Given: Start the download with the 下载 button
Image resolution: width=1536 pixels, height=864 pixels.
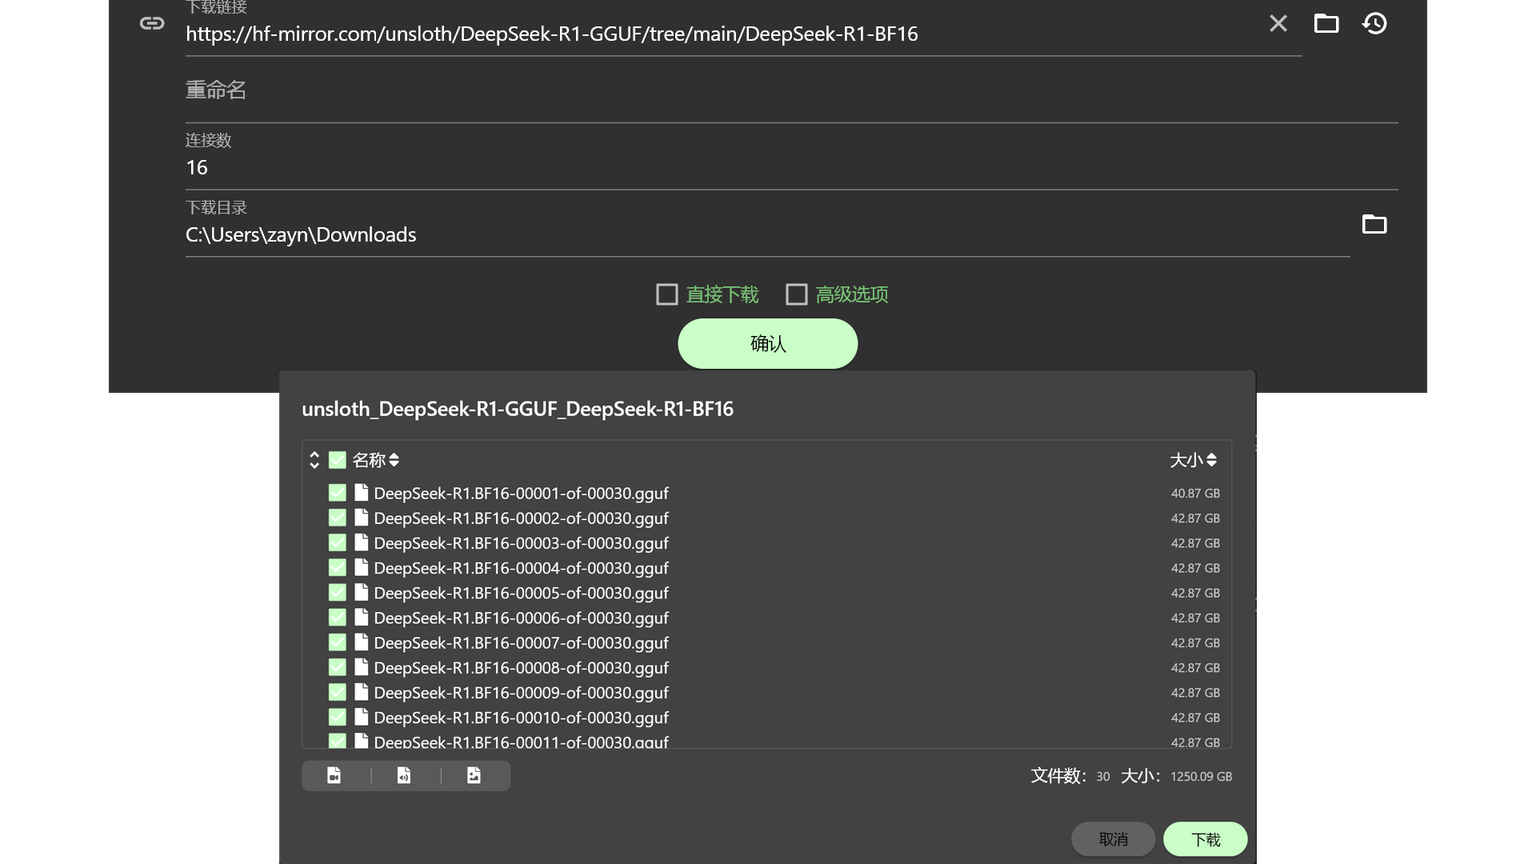Looking at the screenshot, I should point(1205,839).
